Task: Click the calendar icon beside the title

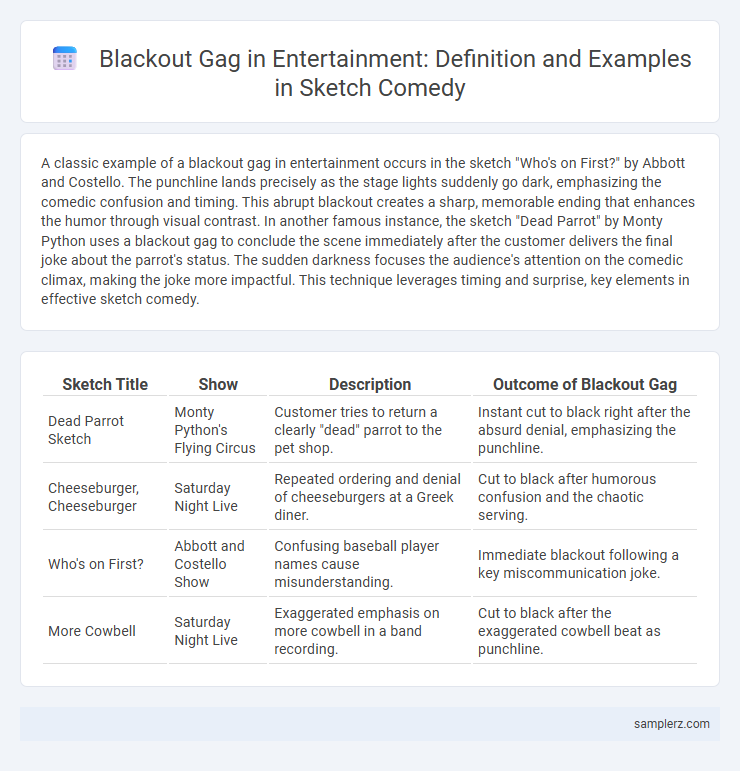Action: 64,59
